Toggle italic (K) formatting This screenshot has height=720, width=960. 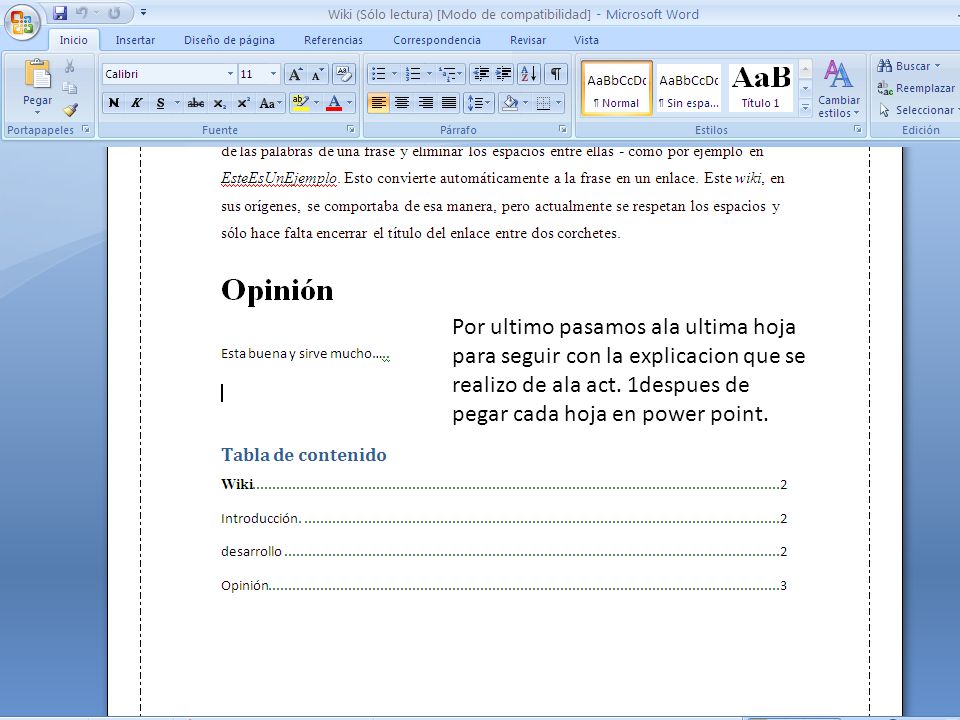137,103
